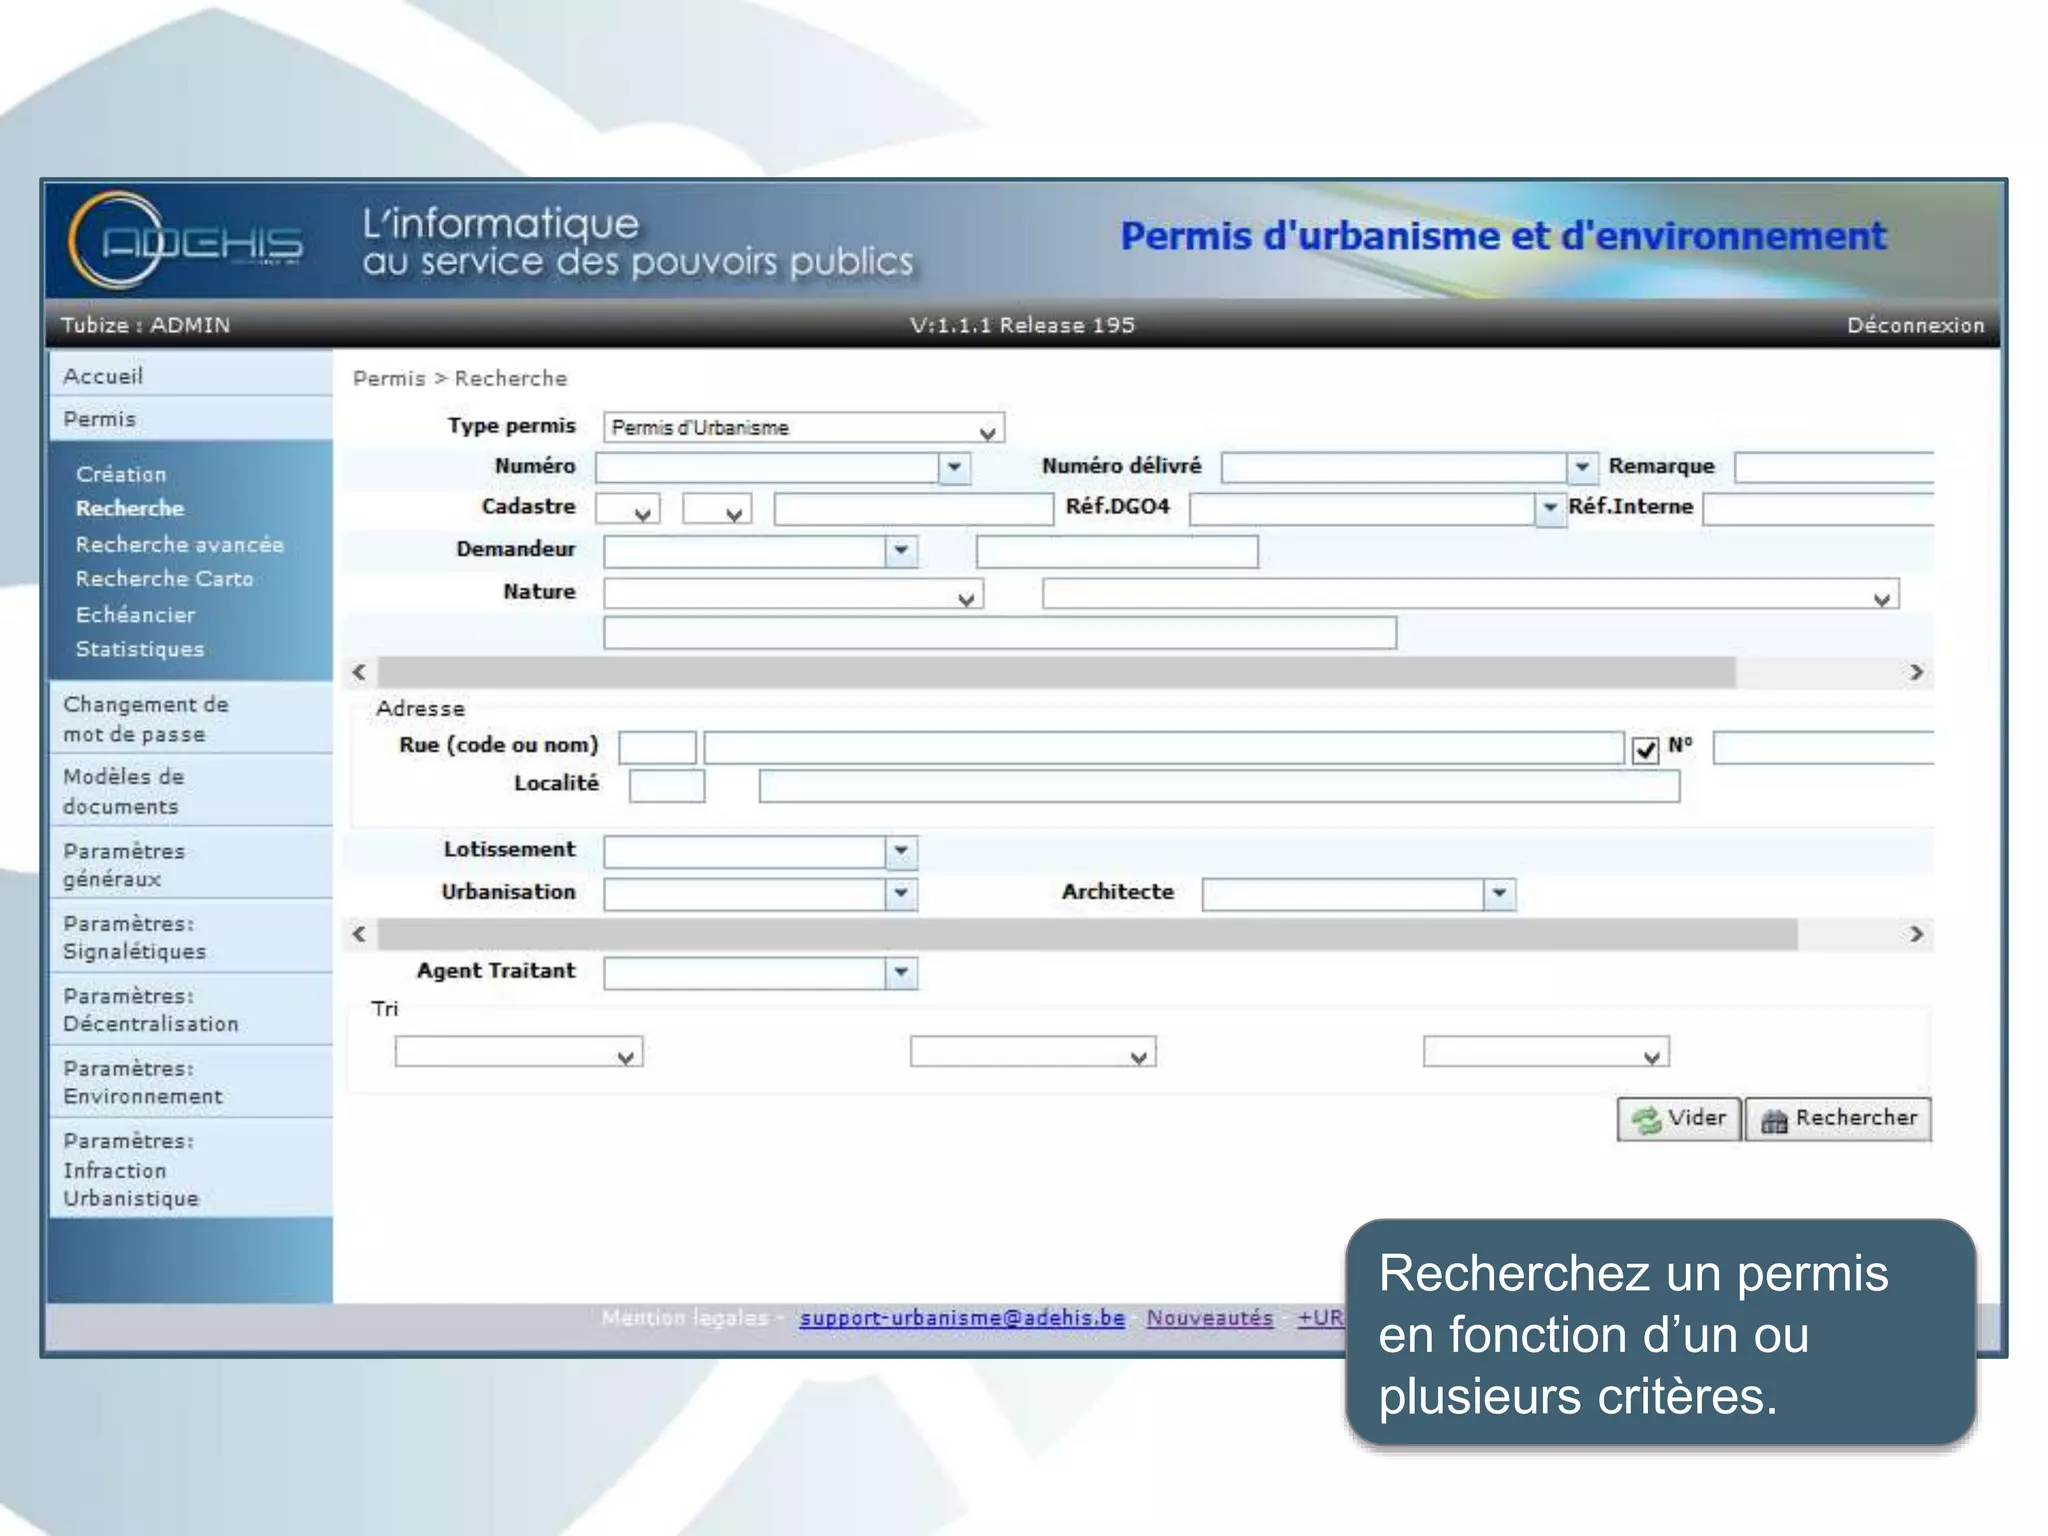Open Paramètres: Décentralisation
Viewport: 2048px width, 1536px height.
click(x=190, y=1010)
